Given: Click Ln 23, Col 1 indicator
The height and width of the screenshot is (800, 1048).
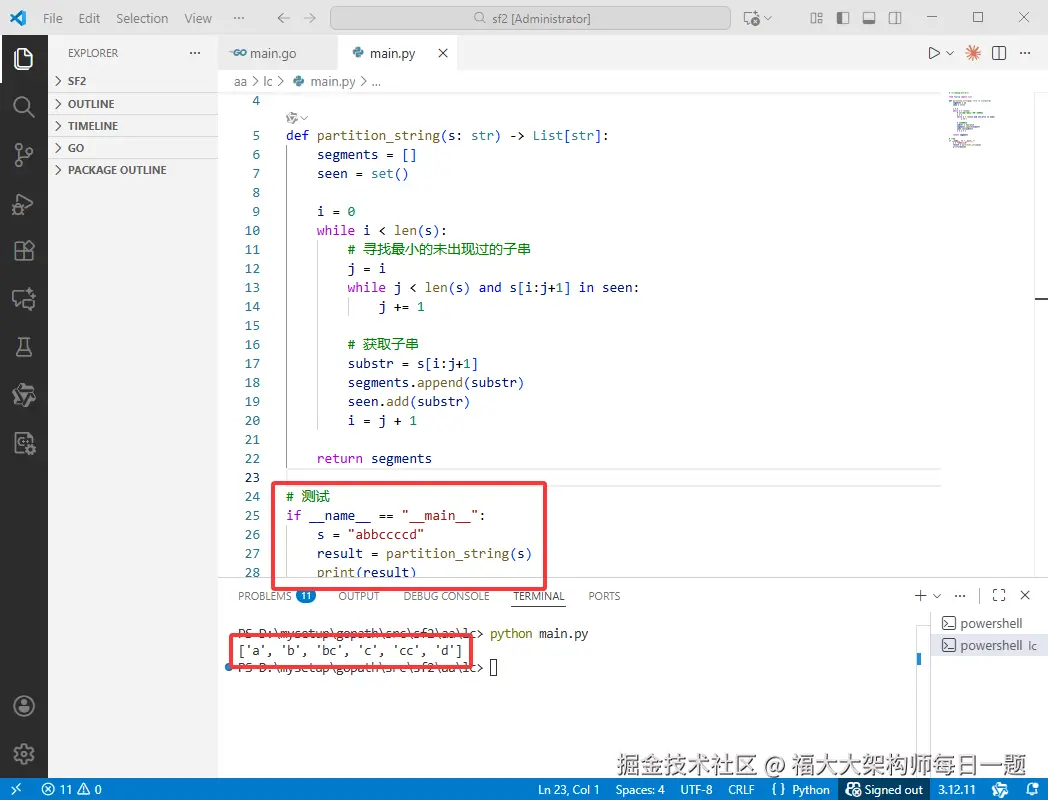Looking at the screenshot, I should [x=569, y=789].
